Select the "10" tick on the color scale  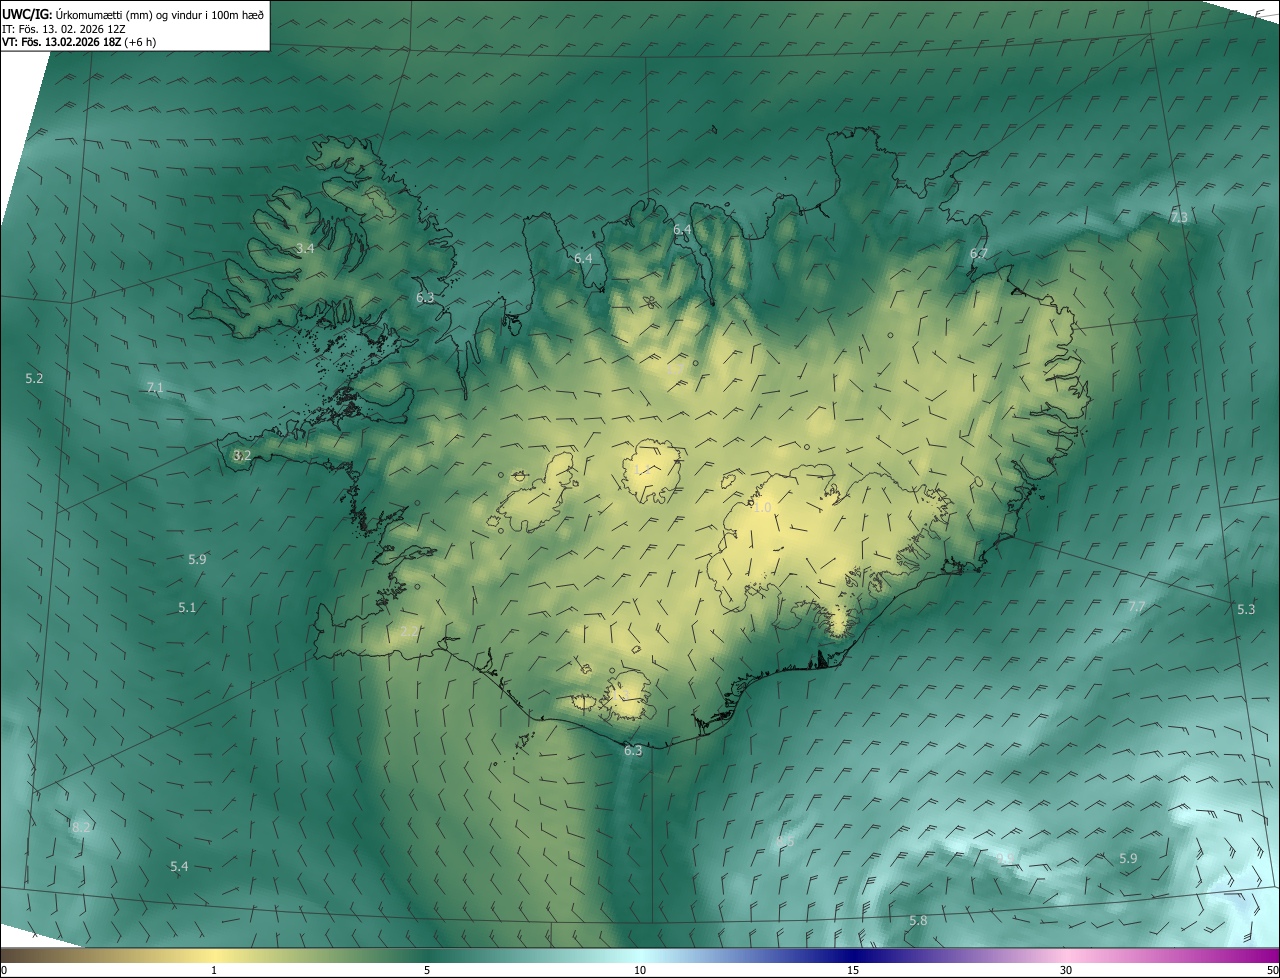click(640, 971)
